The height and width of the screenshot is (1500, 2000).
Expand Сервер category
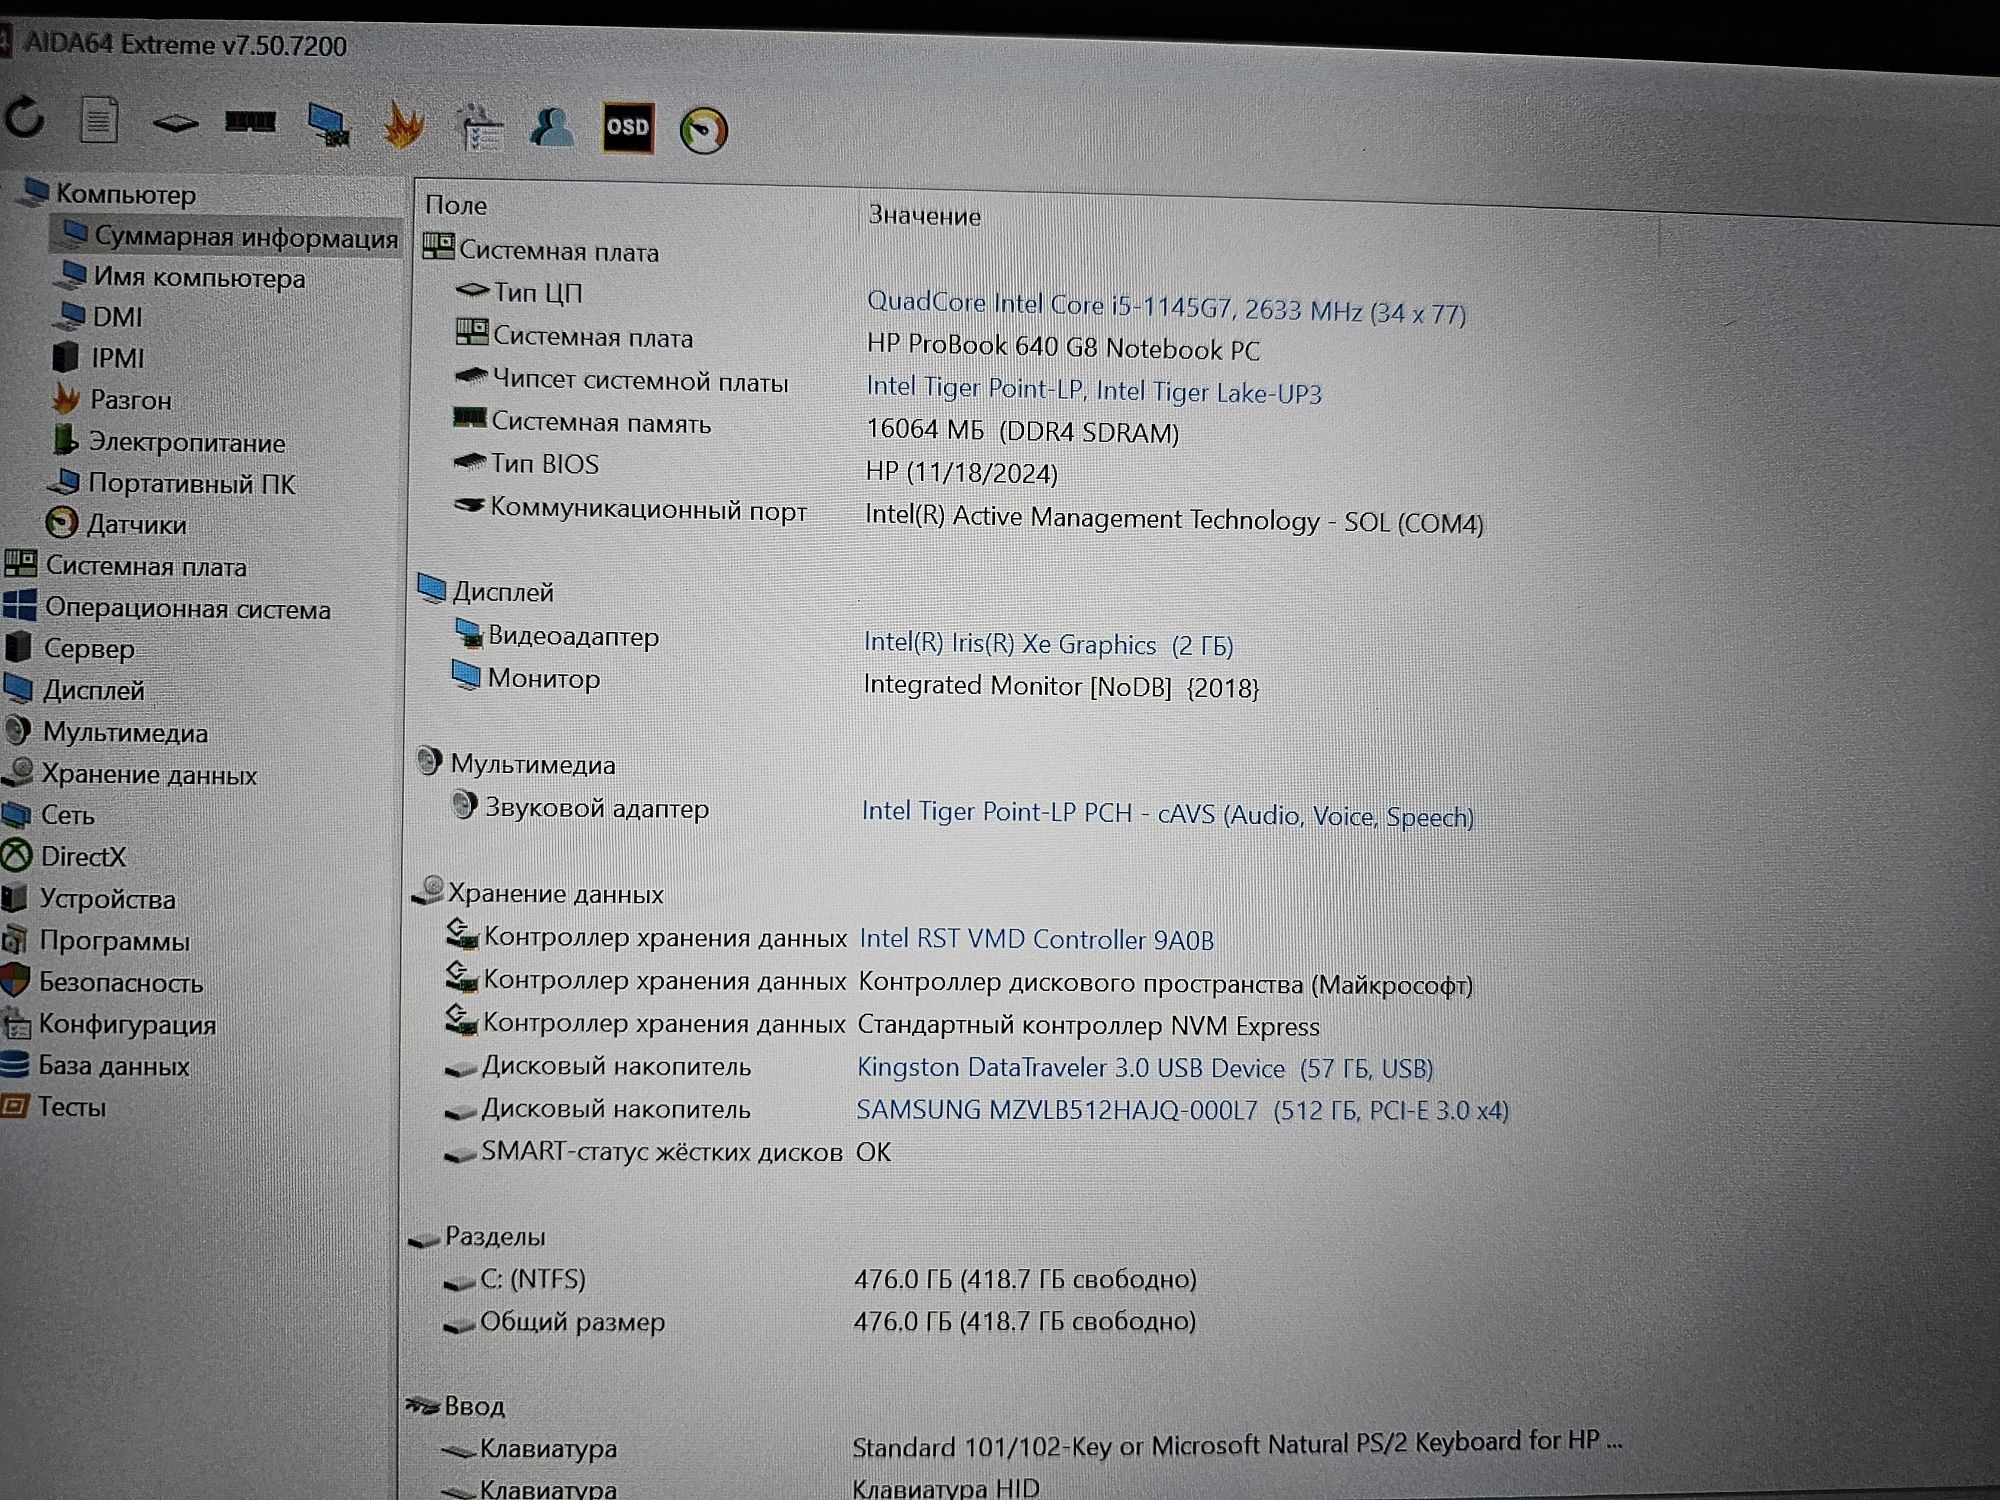[89, 649]
